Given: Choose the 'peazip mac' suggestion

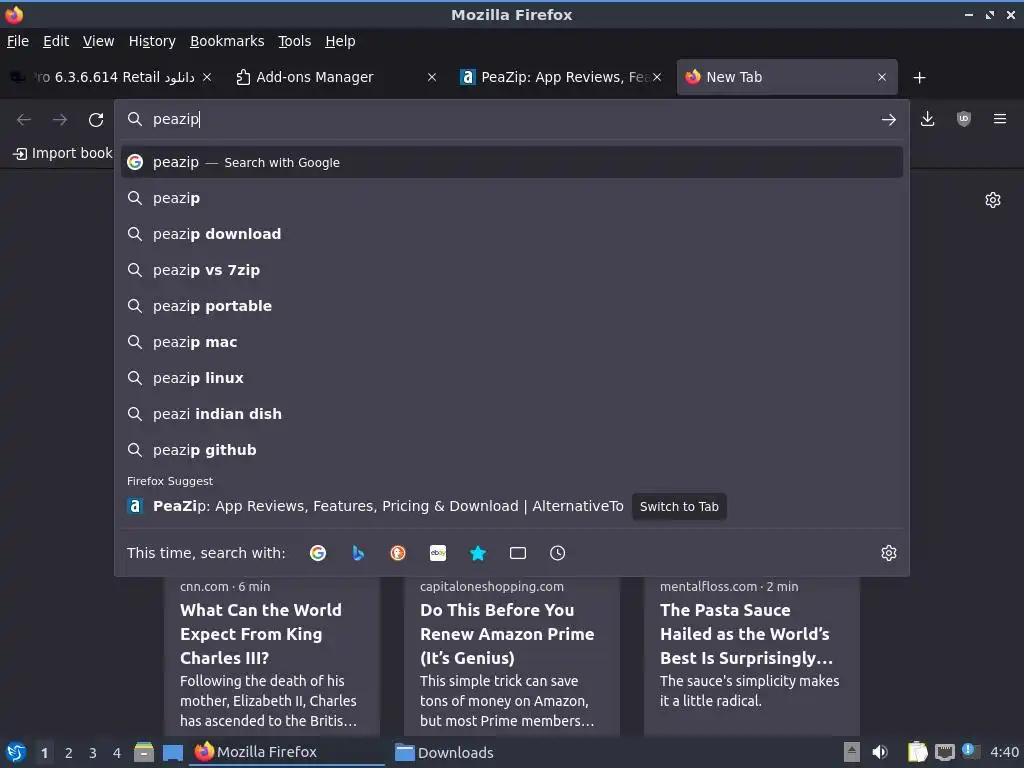Looking at the screenshot, I should coord(512,342).
